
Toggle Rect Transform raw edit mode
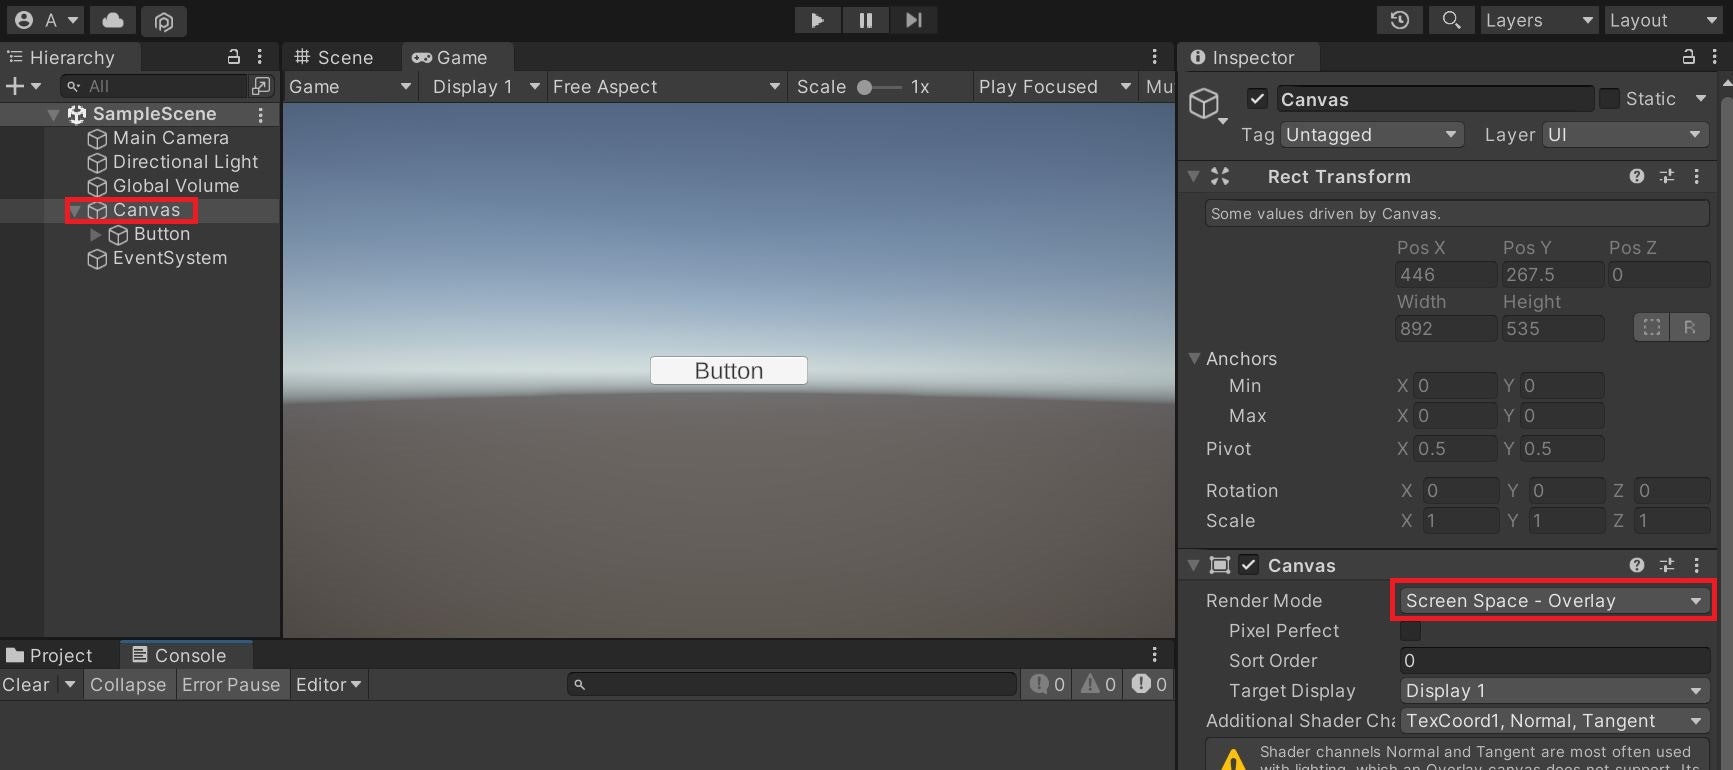tap(1690, 327)
